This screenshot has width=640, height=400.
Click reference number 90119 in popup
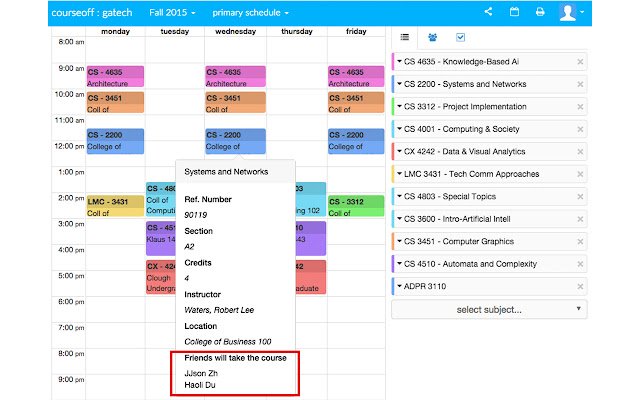[x=196, y=215]
